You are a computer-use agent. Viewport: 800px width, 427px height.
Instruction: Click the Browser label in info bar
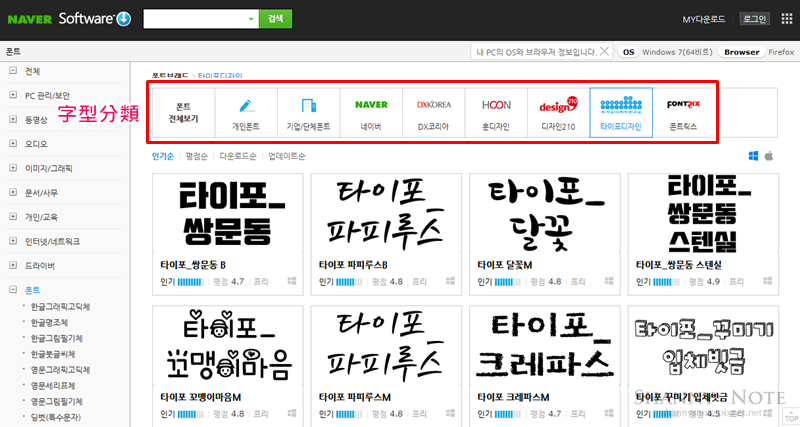742,52
